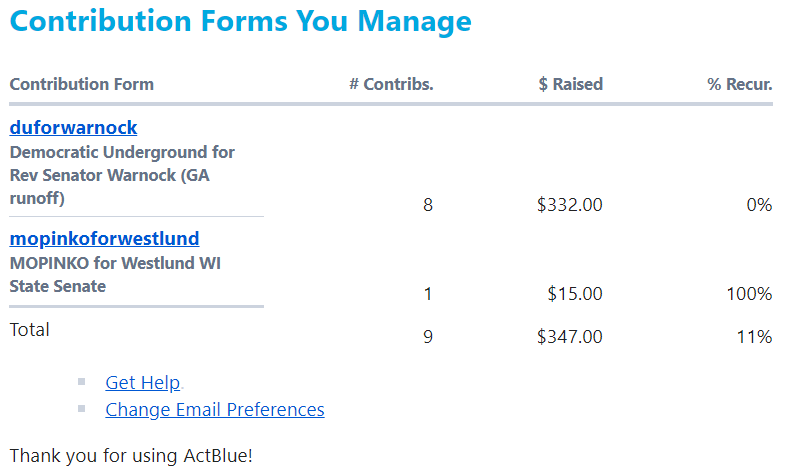The image size is (787, 472).
Task: Click the Democratic Underground for Rev Senator Warnock description
Action: [122, 175]
